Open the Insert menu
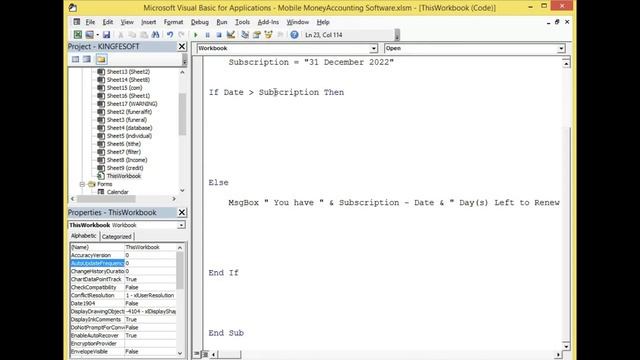Screen dimensions: 640x360 (x=149, y=22)
